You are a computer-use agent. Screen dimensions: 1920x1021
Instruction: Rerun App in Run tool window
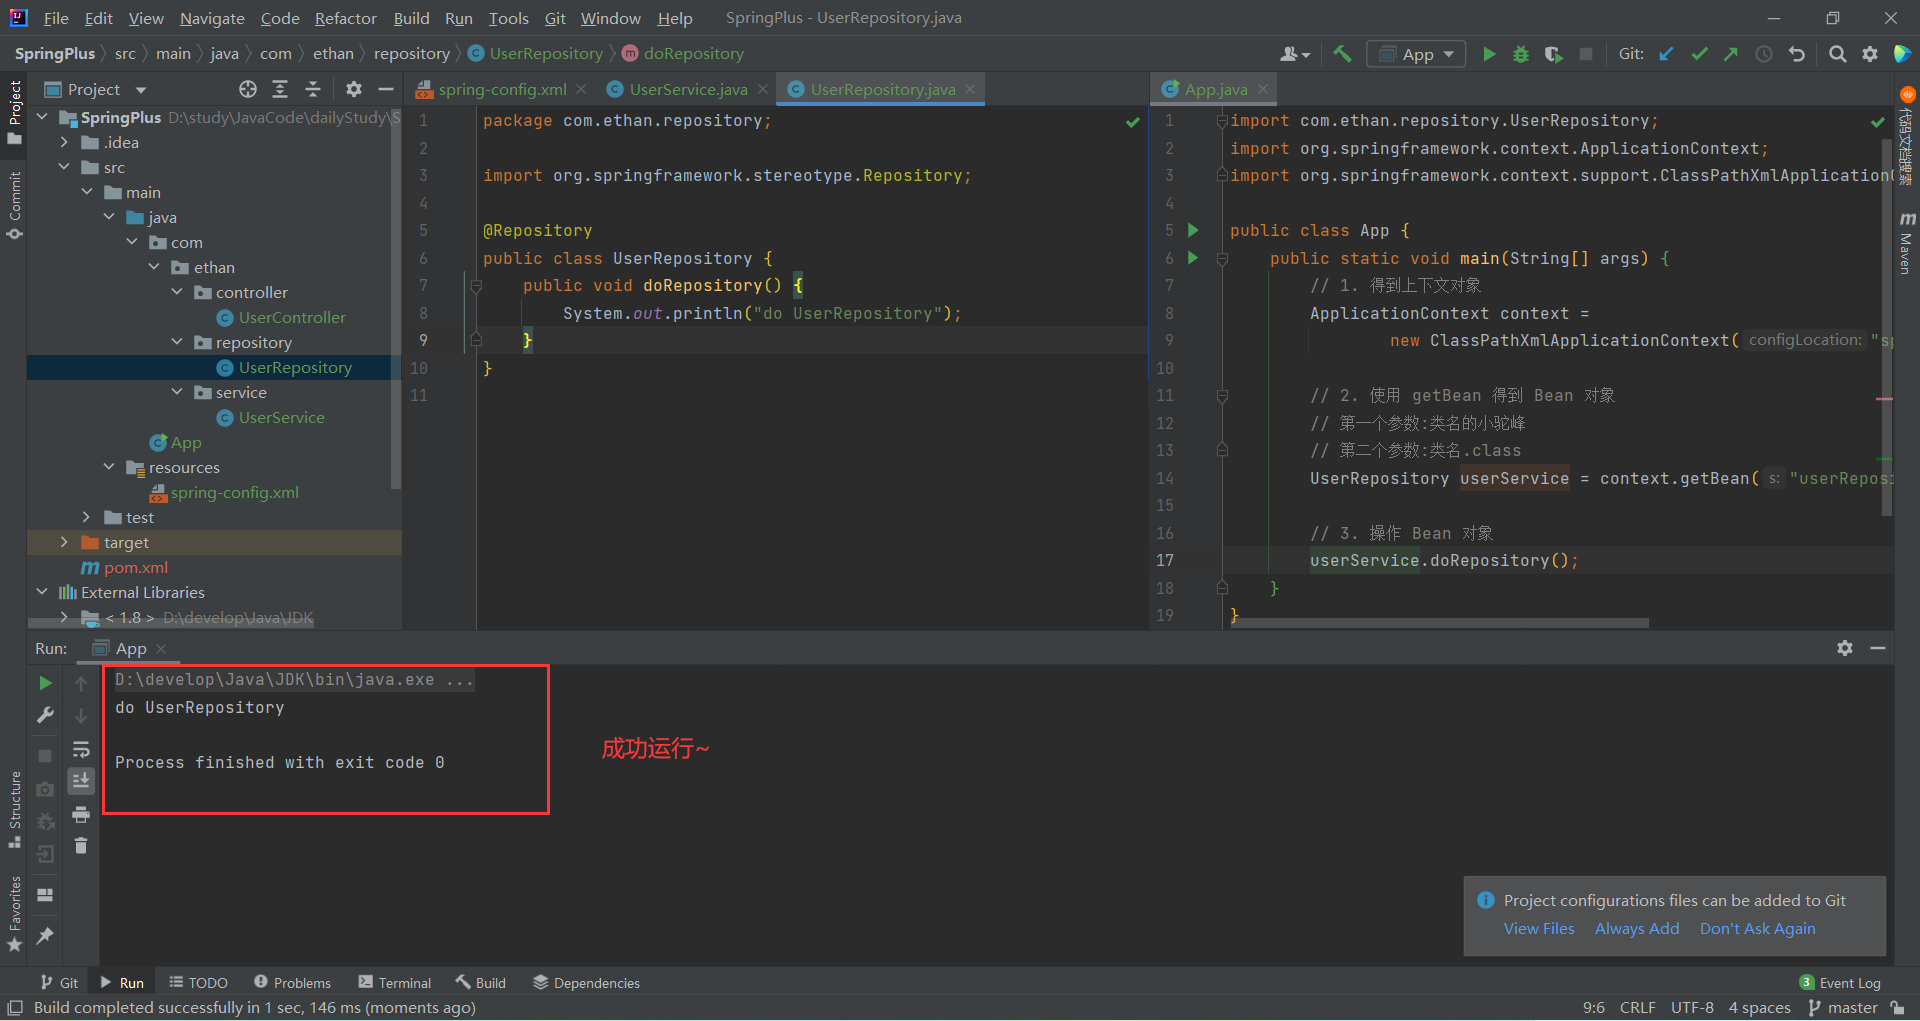[45, 683]
